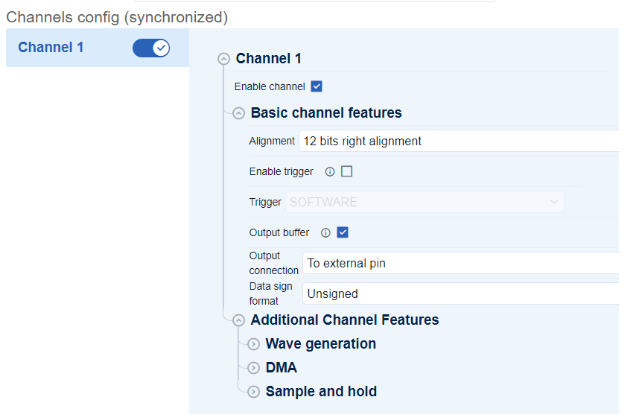Open the Trigger SOFTWARE dropdown
The image size is (630, 414).
[x=425, y=202]
